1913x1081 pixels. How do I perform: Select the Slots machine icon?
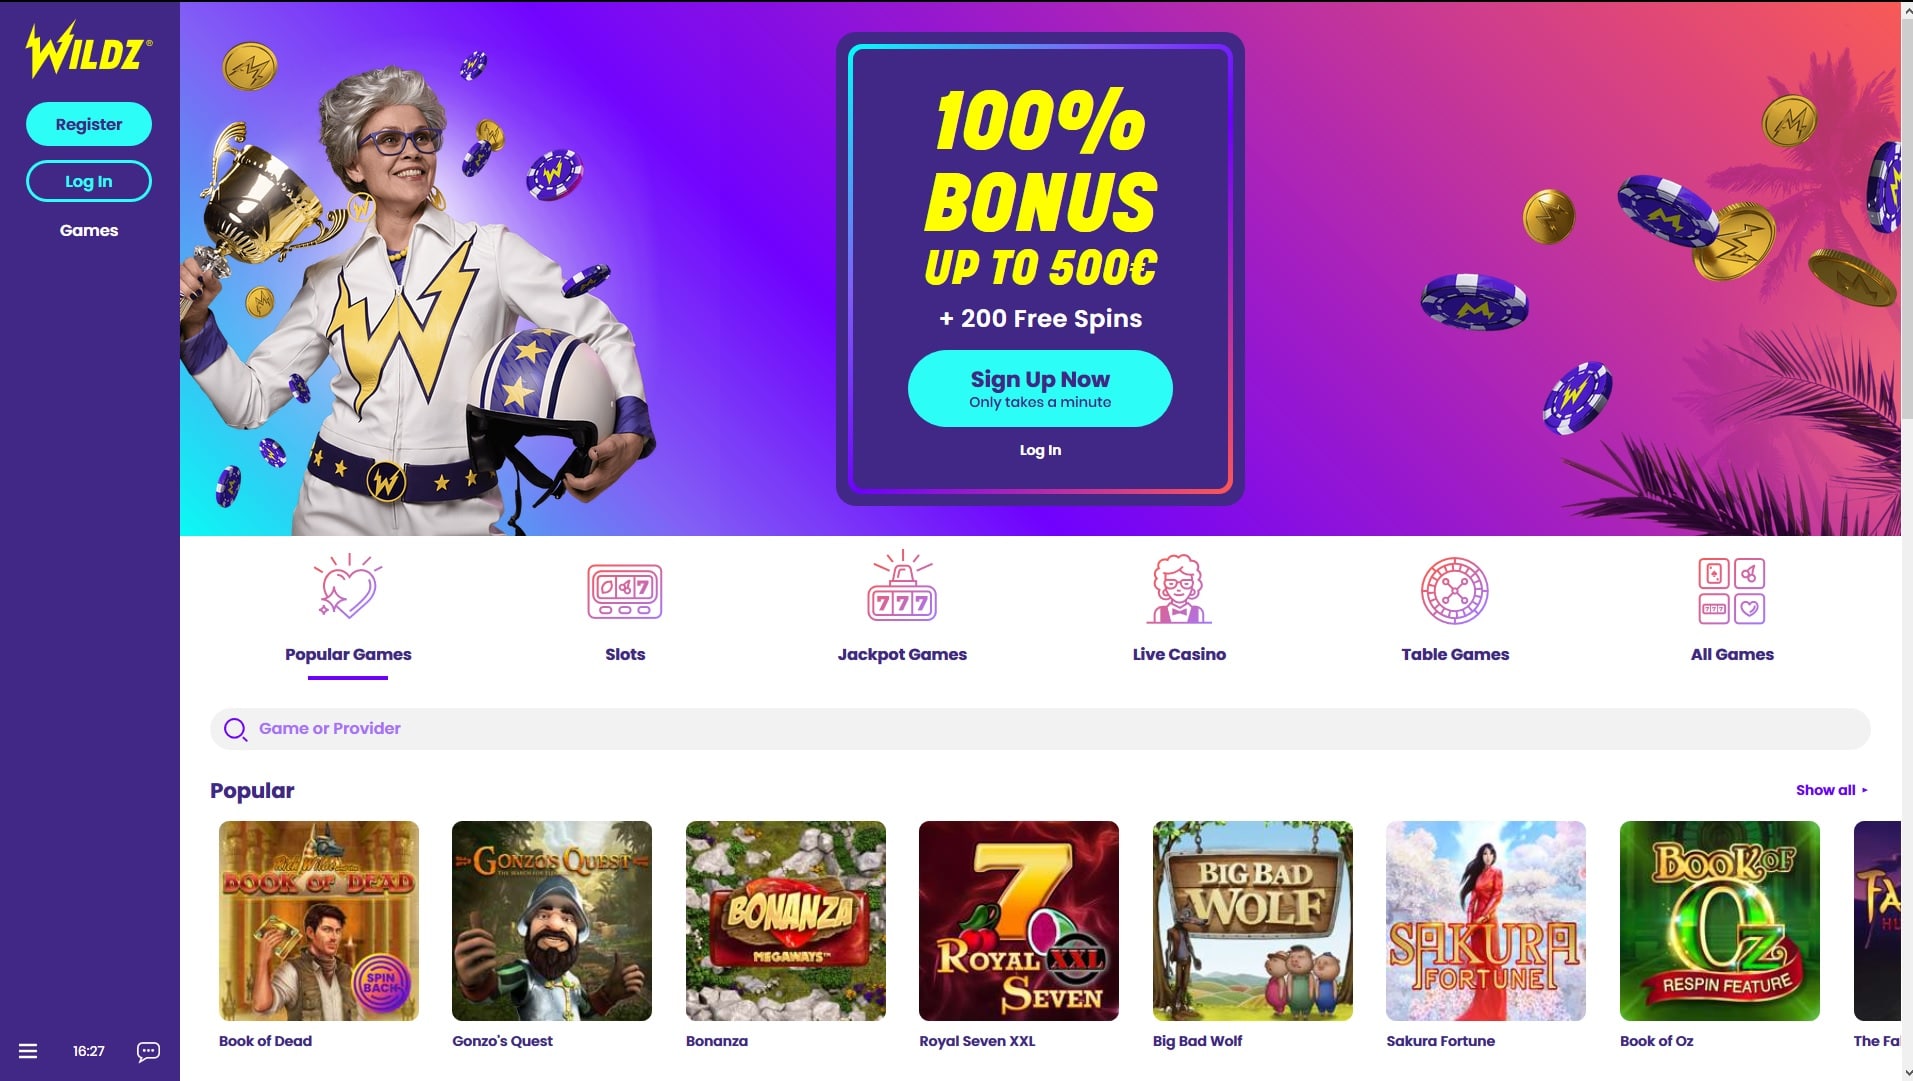pos(625,591)
